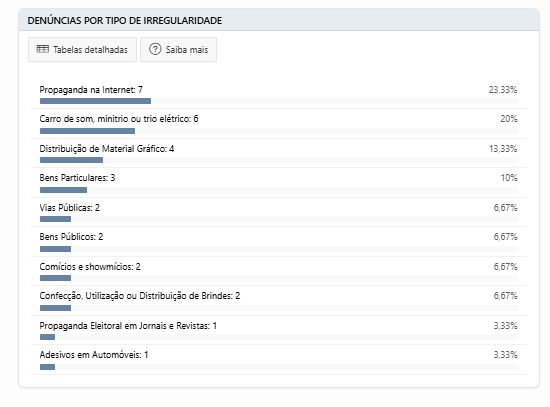Viewport: 550px width, 407px height.
Task: Click the 13,33% percentage value
Action: [503, 149]
